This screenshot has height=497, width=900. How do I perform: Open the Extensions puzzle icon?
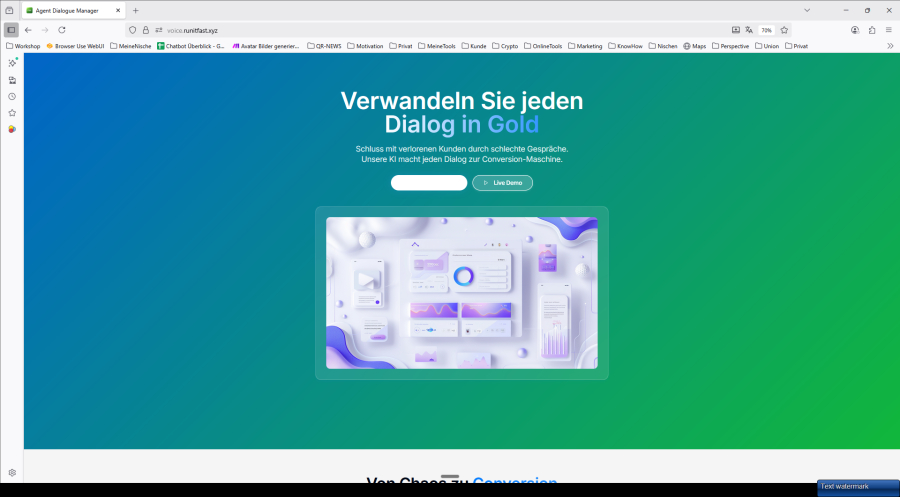872,30
